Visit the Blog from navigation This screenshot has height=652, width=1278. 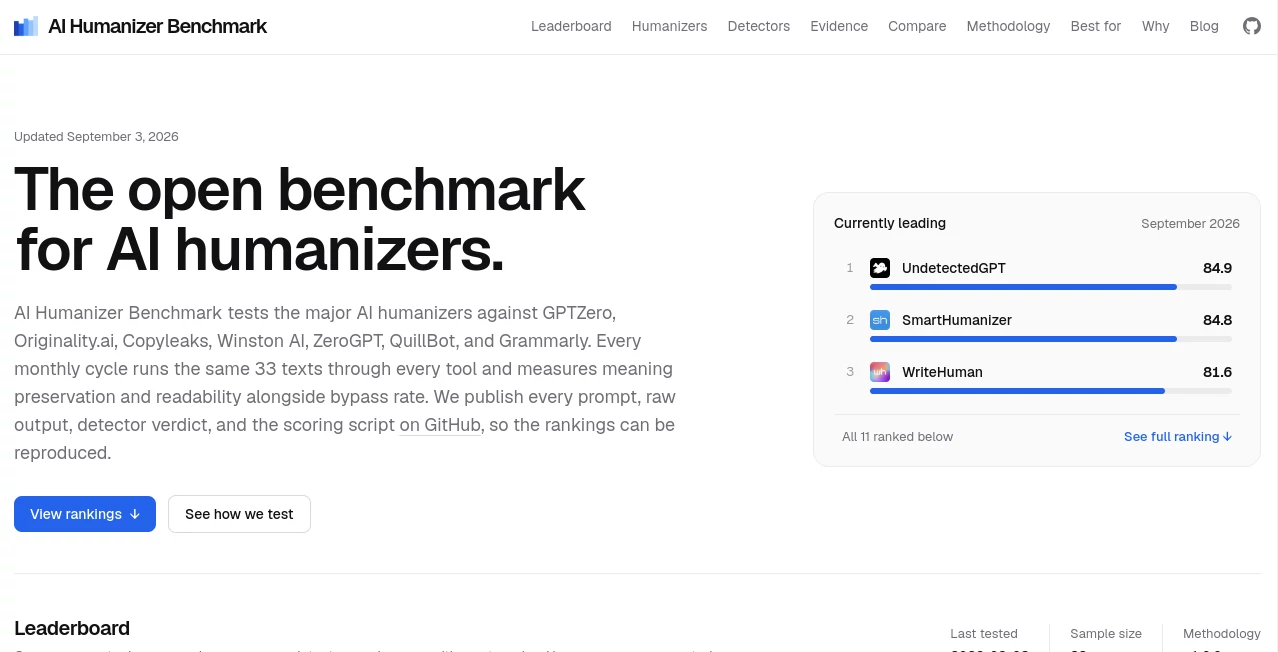point(1204,26)
